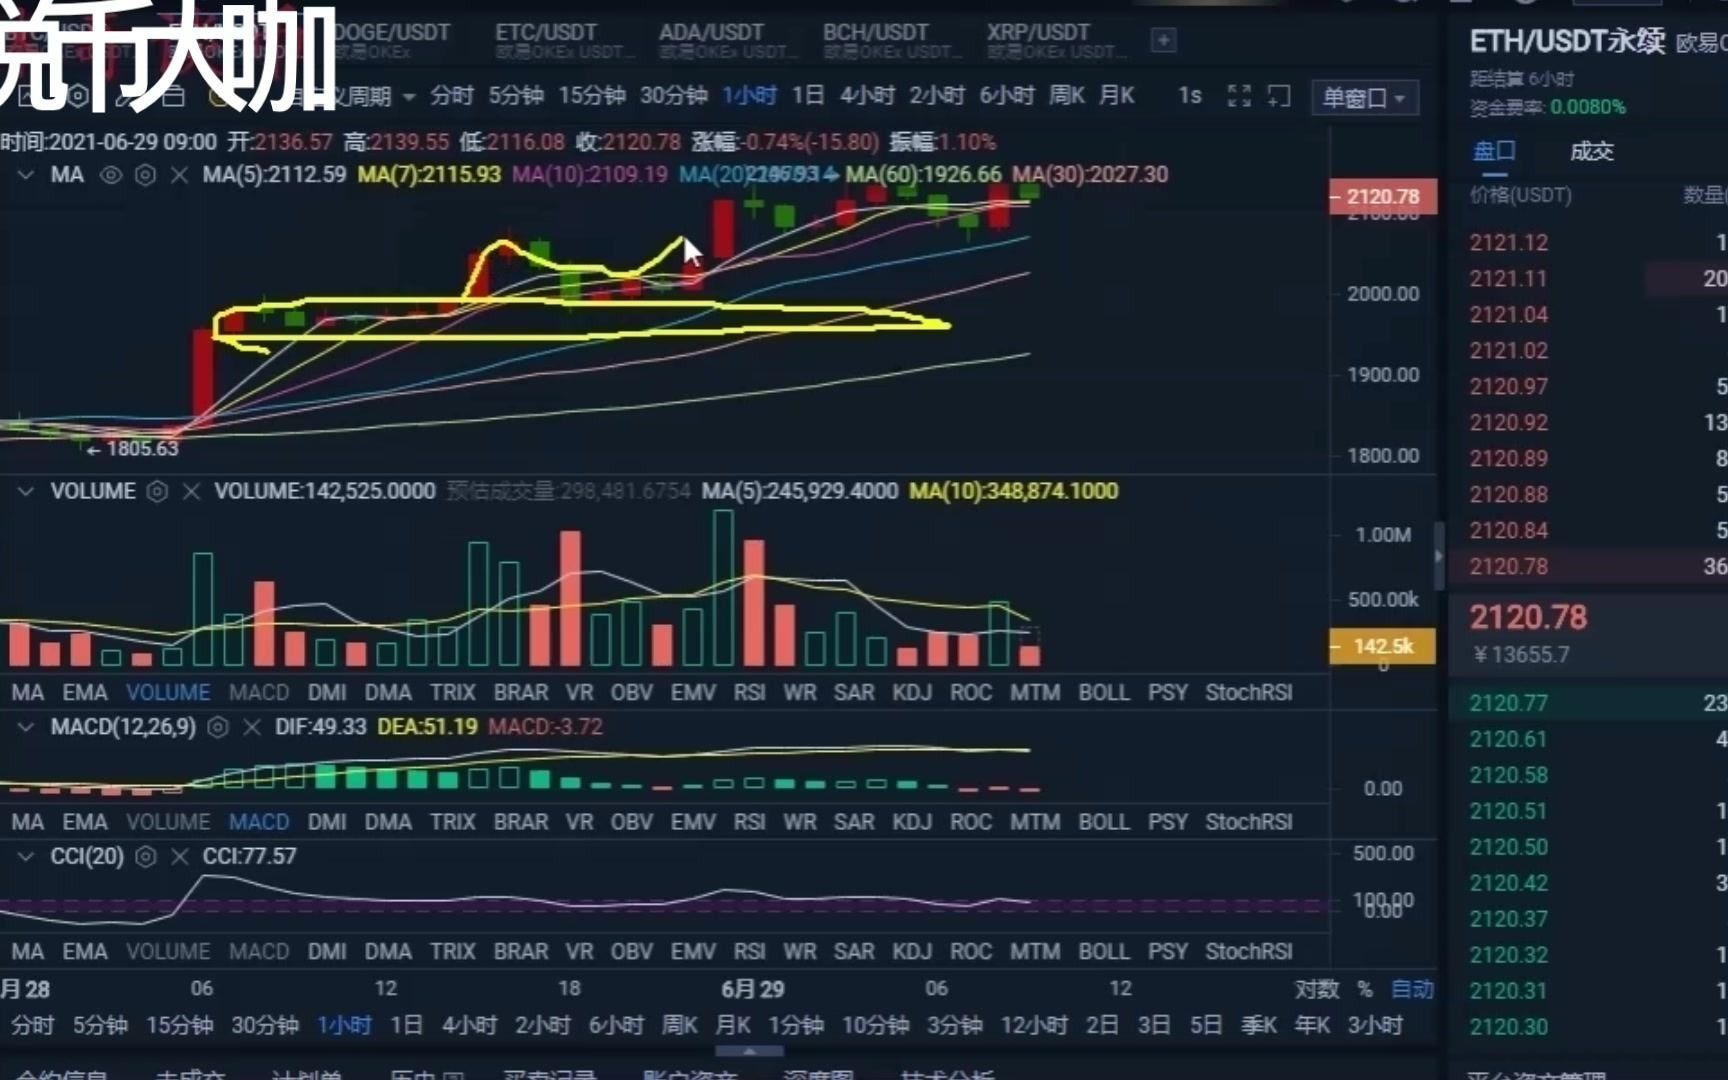The image size is (1728, 1080).
Task: Choose BOLL in volume panel indicator row
Action: [x=1103, y=693]
